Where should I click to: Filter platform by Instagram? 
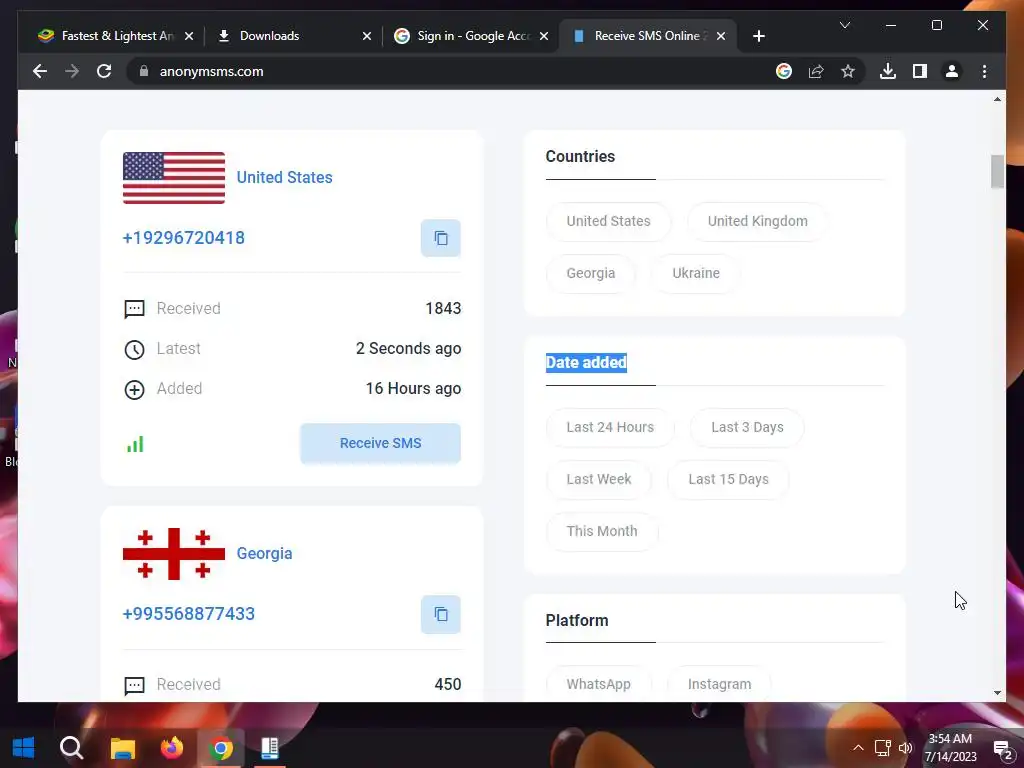(x=719, y=684)
